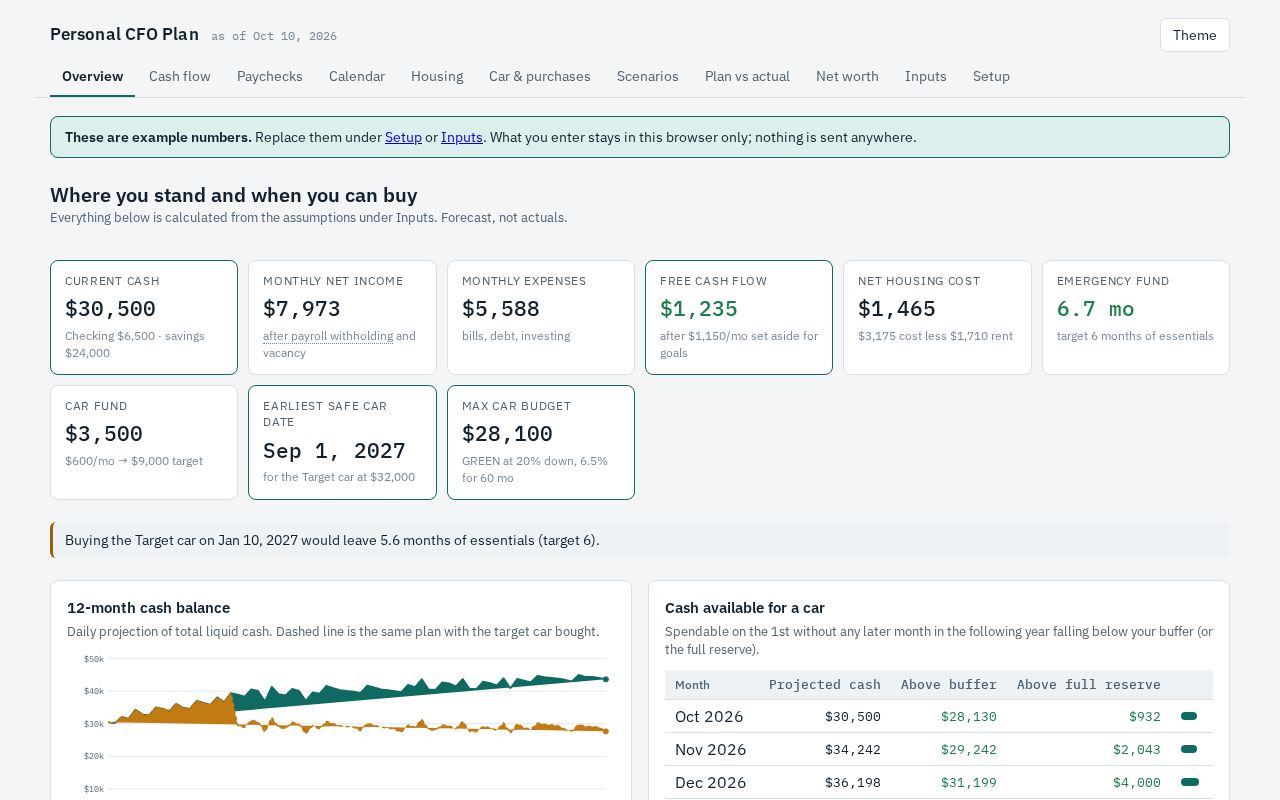Select the Overview tab
This screenshot has height=800, width=1280.
(93, 76)
